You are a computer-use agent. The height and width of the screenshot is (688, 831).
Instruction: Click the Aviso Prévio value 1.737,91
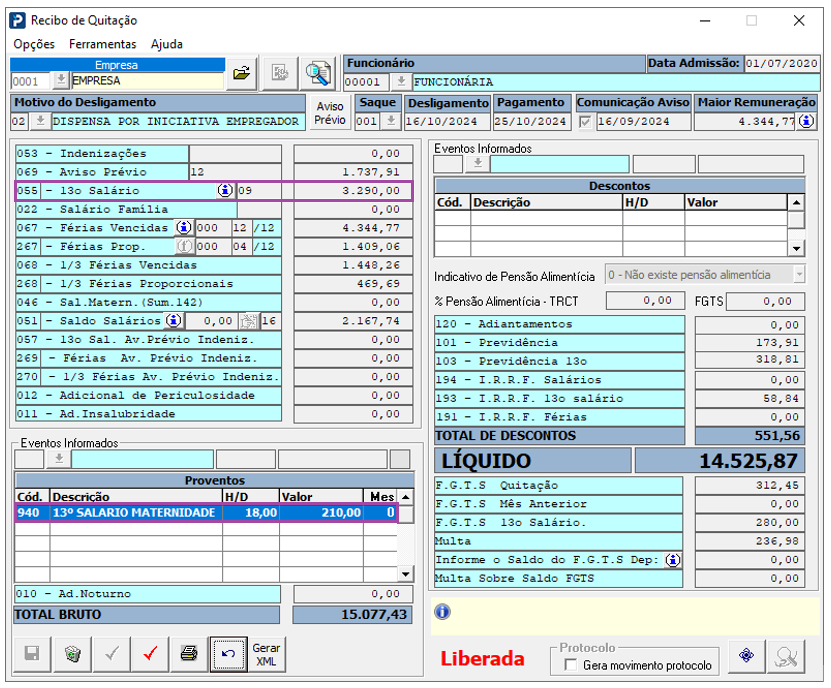(x=353, y=172)
